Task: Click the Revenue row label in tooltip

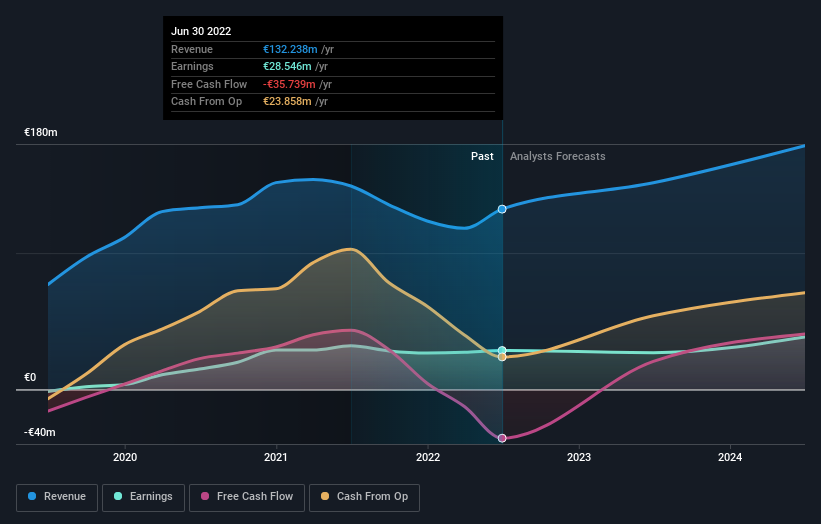Action: pos(192,49)
